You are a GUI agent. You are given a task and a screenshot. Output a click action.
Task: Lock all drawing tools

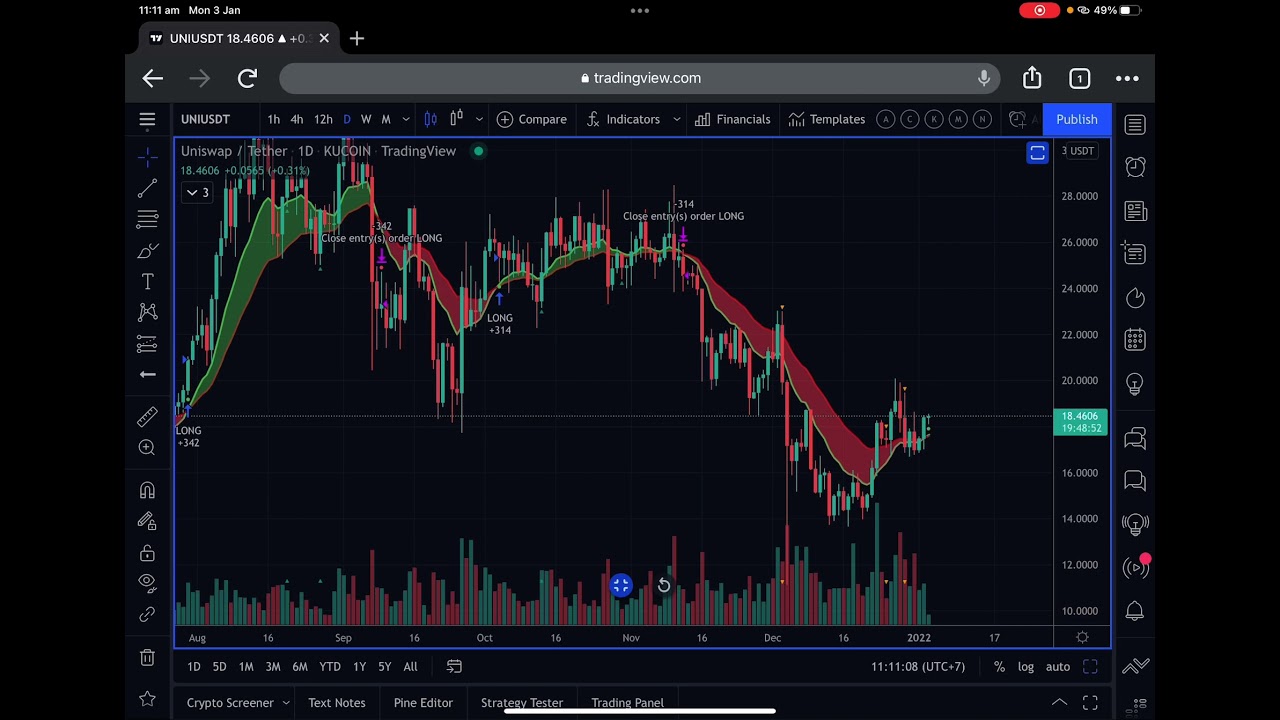(x=147, y=553)
